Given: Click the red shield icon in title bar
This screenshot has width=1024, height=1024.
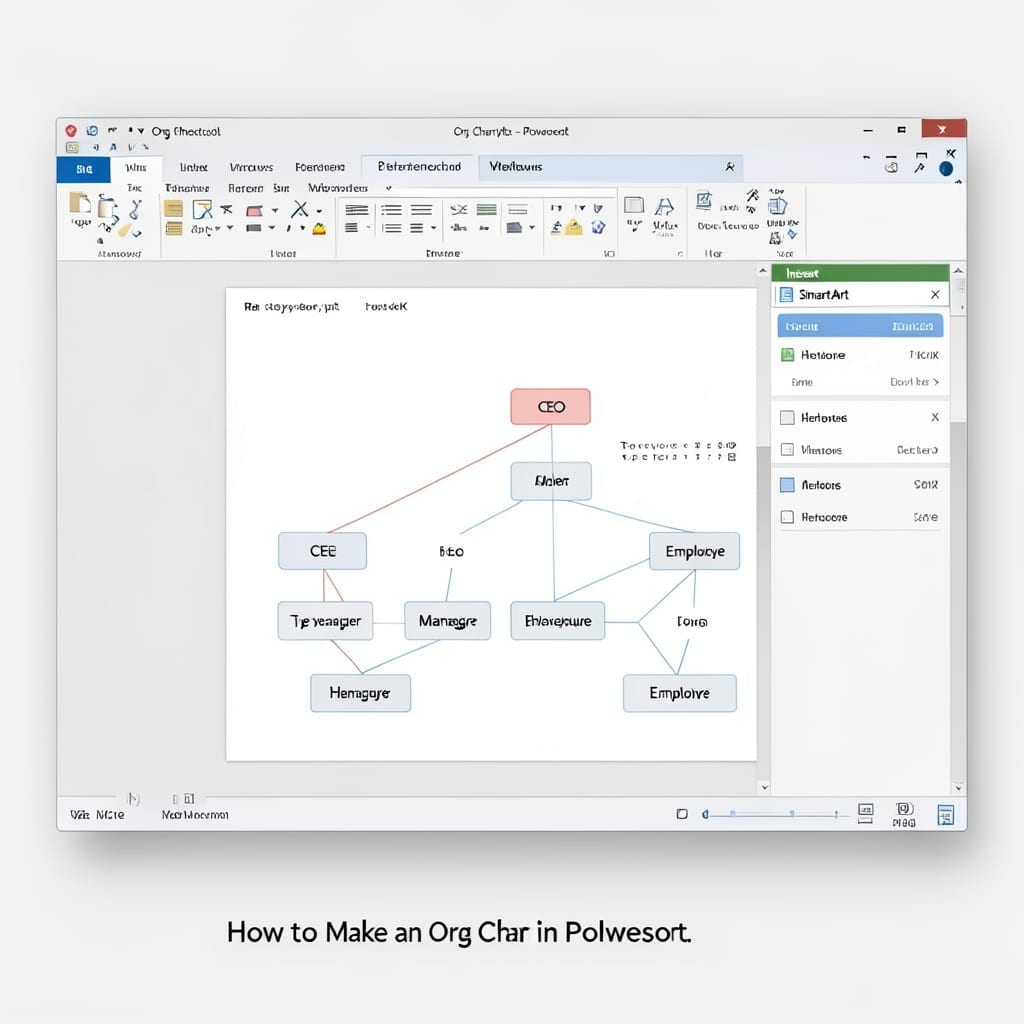Looking at the screenshot, I should pos(71,131).
